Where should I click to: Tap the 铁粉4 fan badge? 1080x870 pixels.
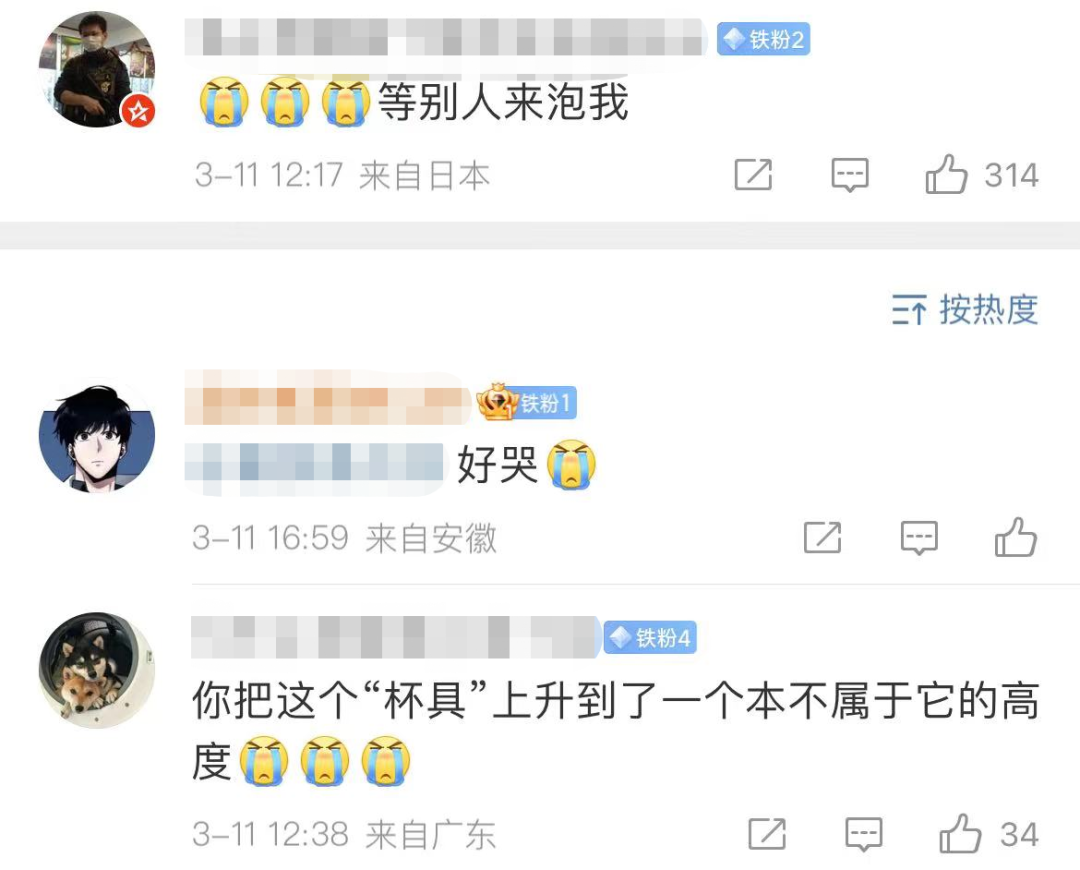[x=650, y=638]
